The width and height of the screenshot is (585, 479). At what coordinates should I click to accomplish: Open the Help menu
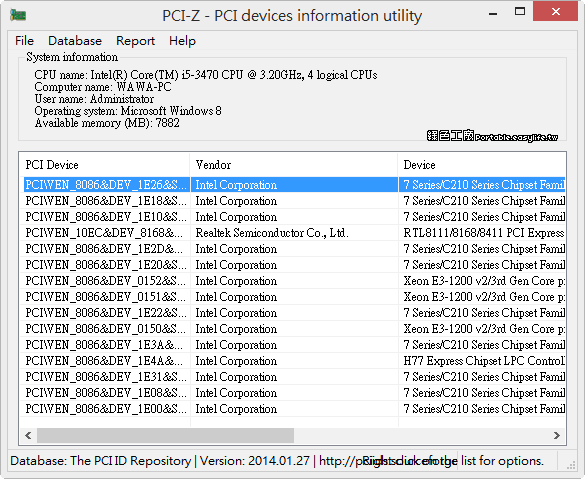(182, 41)
